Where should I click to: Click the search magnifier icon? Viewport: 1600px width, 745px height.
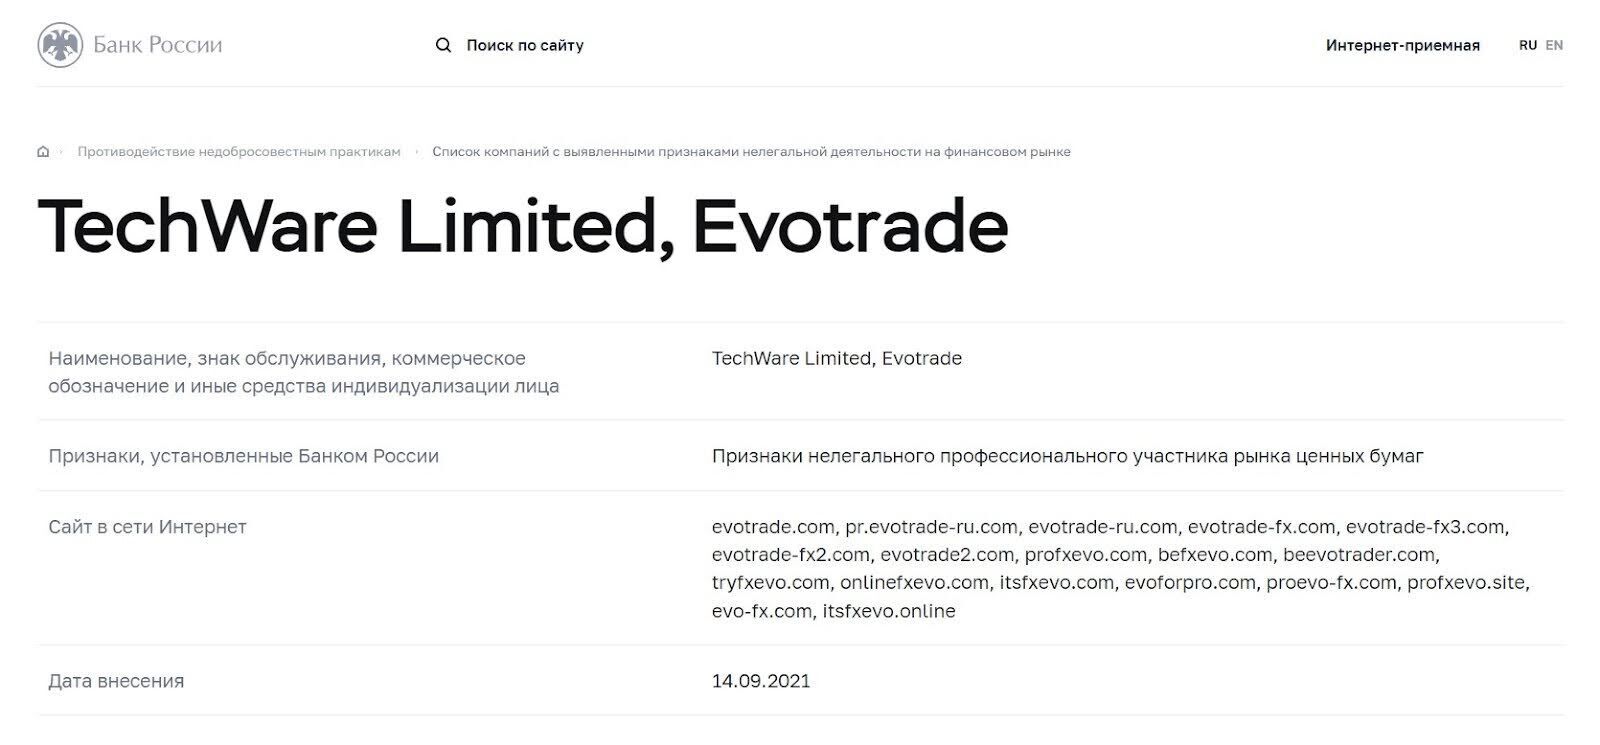(443, 45)
